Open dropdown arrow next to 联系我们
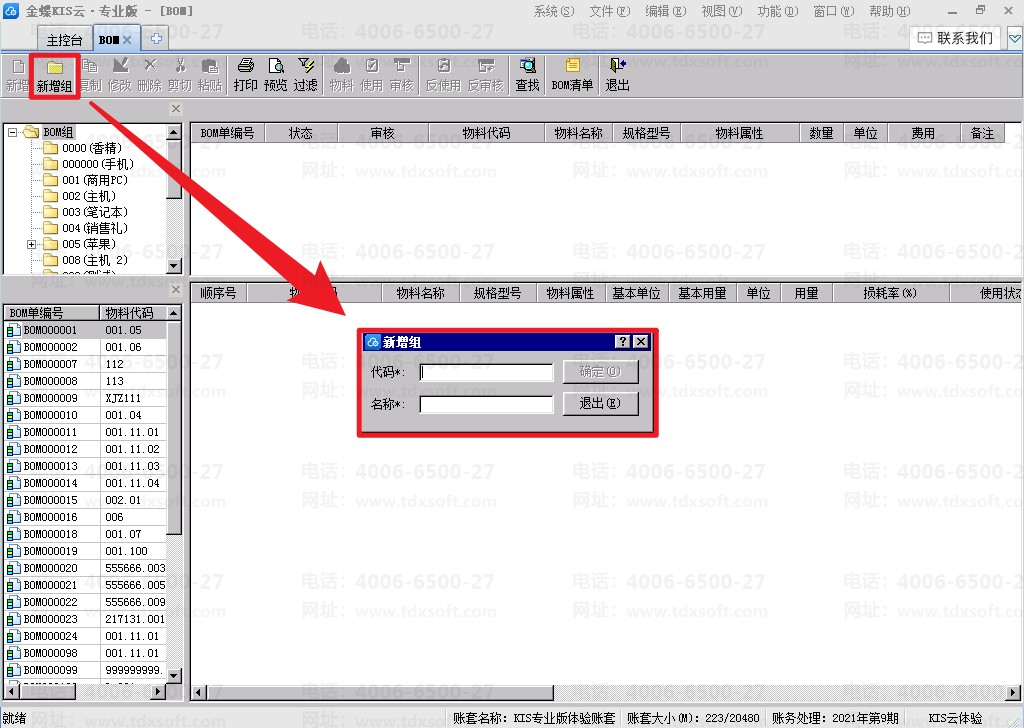1024x728 pixels. coord(1014,39)
